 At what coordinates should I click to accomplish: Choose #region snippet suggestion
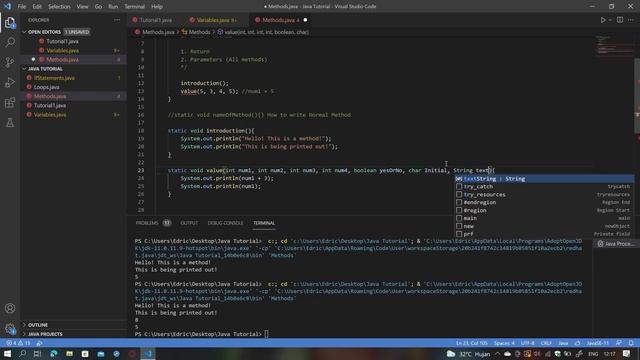tap(544, 210)
